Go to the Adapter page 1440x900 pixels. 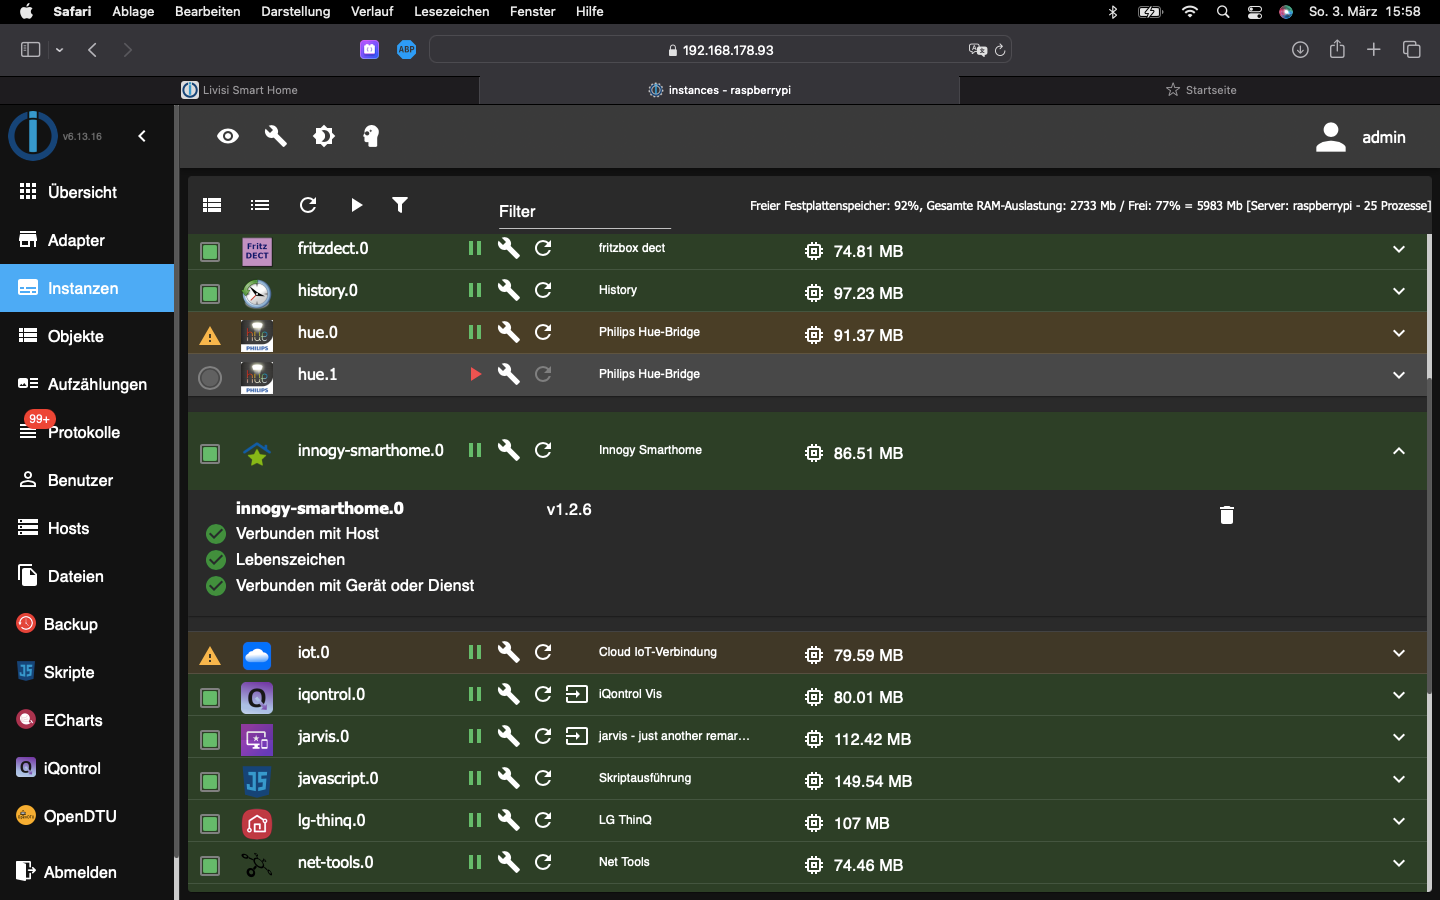click(87, 240)
